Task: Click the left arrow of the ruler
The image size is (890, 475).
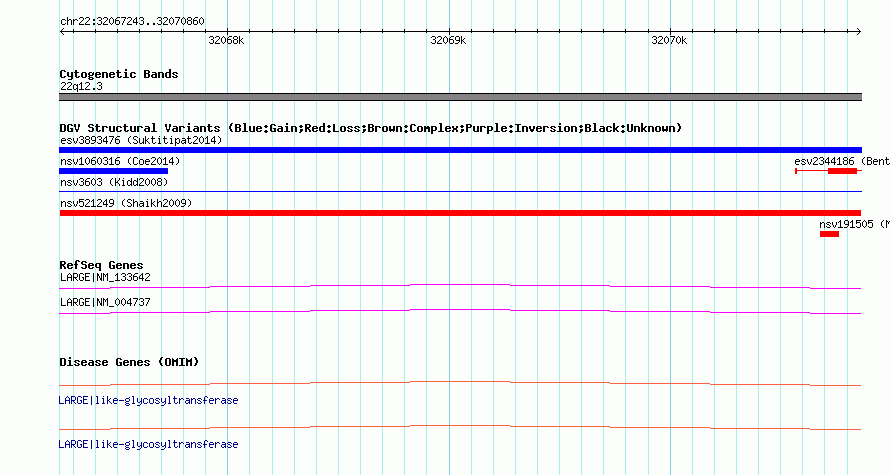Action: [x=63, y=32]
